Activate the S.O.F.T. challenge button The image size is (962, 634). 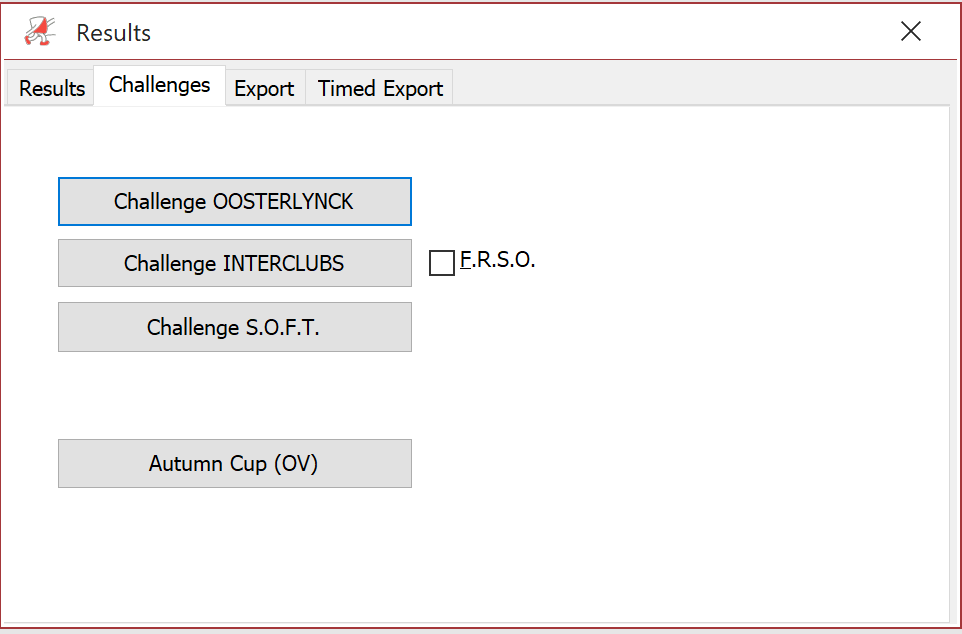[x=235, y=327]
